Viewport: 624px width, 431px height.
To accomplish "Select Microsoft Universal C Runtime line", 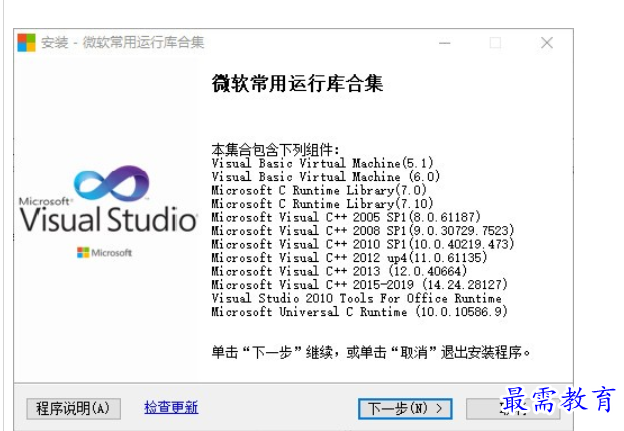I will 360,312.
